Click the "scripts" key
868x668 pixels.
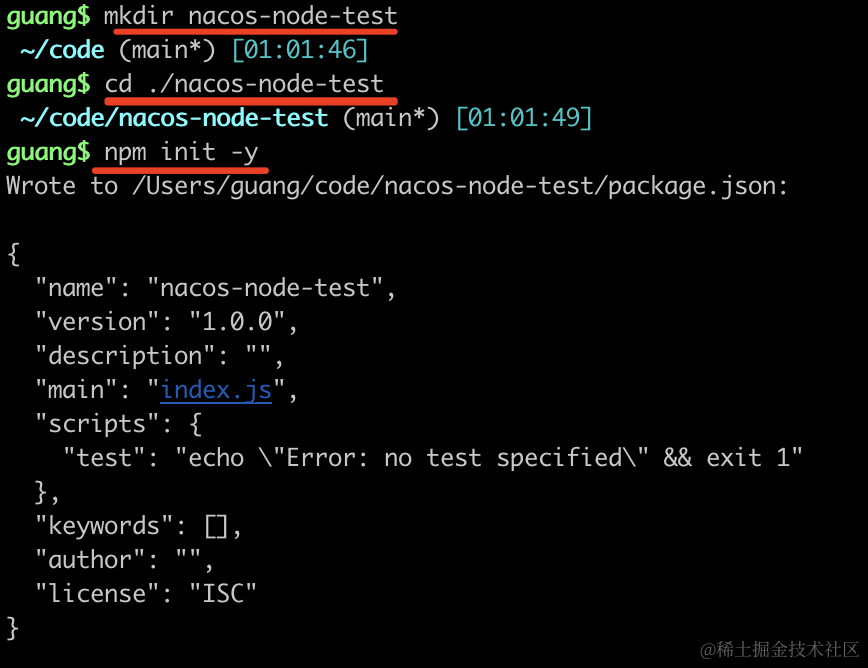tap(104, 424)
